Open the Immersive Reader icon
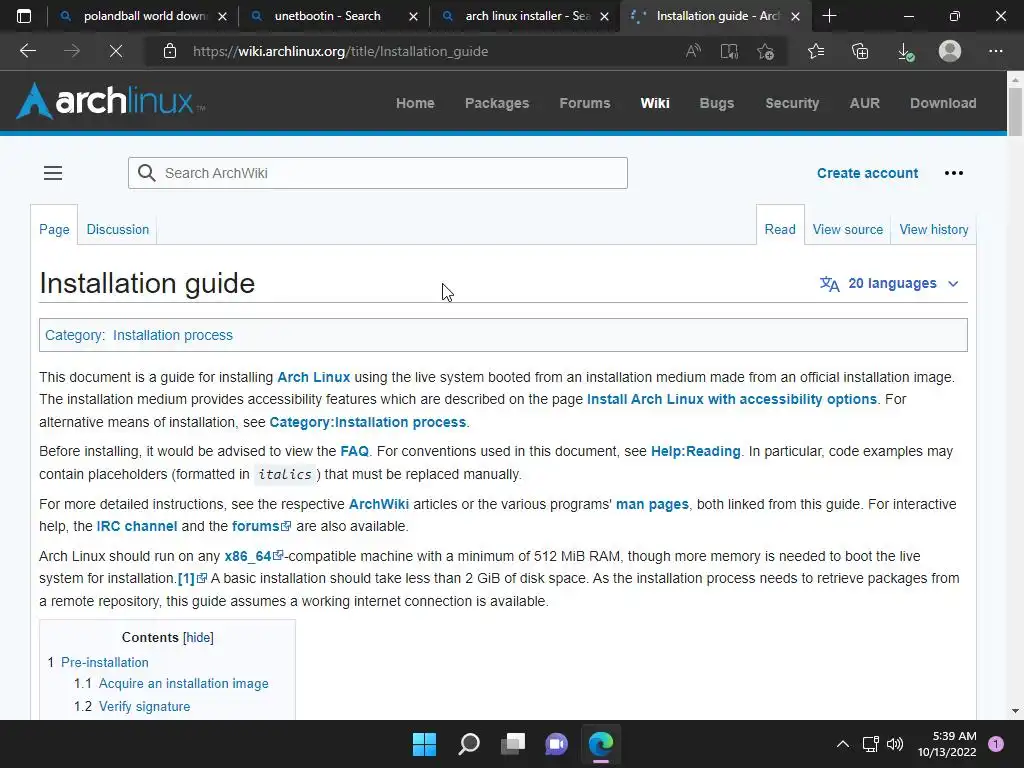This screenshot has width=1024, height=768. [x=729, y=51]
